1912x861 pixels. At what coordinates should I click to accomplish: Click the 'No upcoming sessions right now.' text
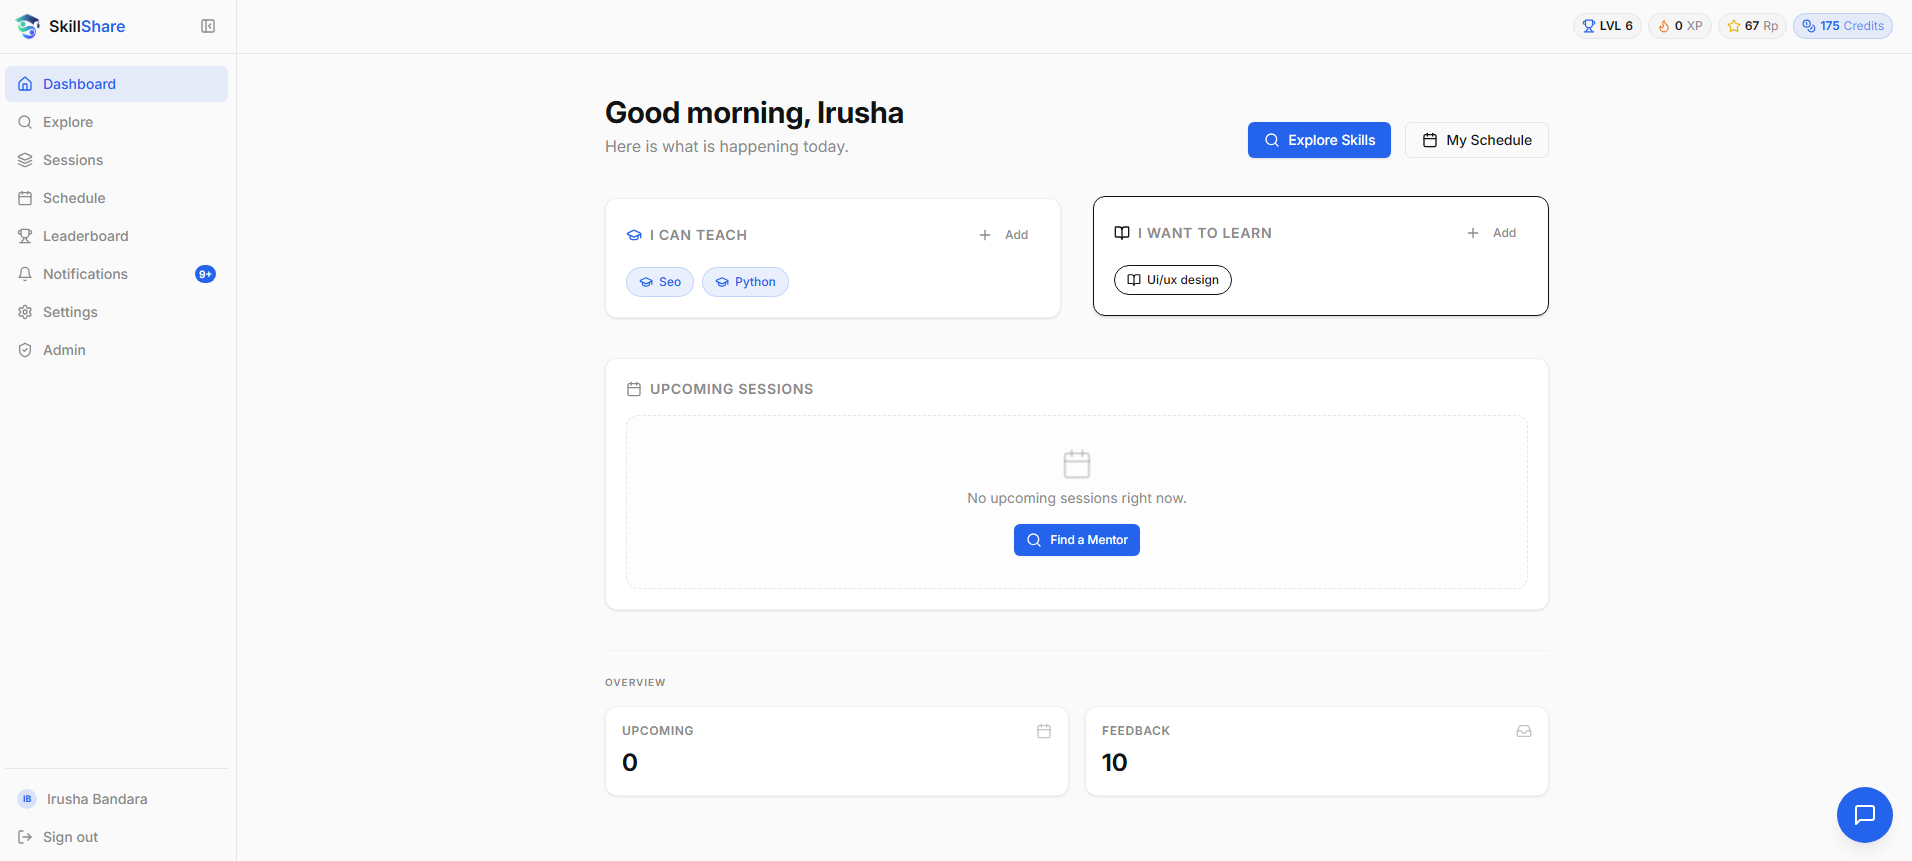pos(1077,498)
